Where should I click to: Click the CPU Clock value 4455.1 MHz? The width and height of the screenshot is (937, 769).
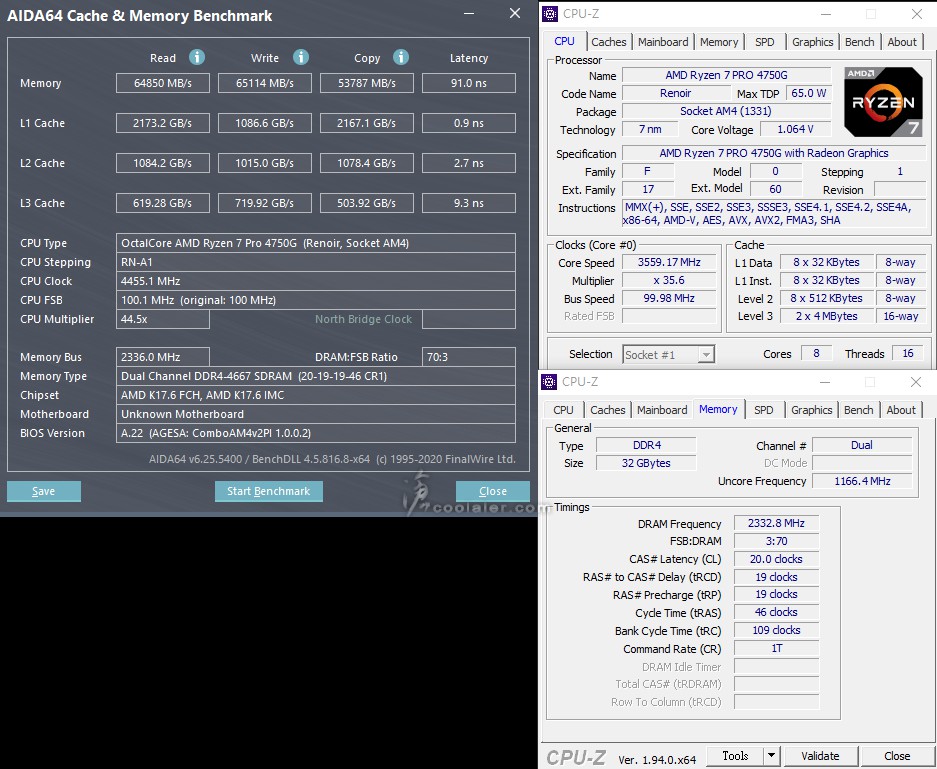coord(316,281)
